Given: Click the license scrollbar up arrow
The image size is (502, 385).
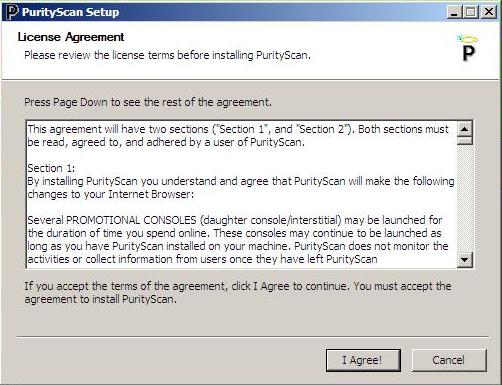Looking at the screenshot, I should coord(465,129).
